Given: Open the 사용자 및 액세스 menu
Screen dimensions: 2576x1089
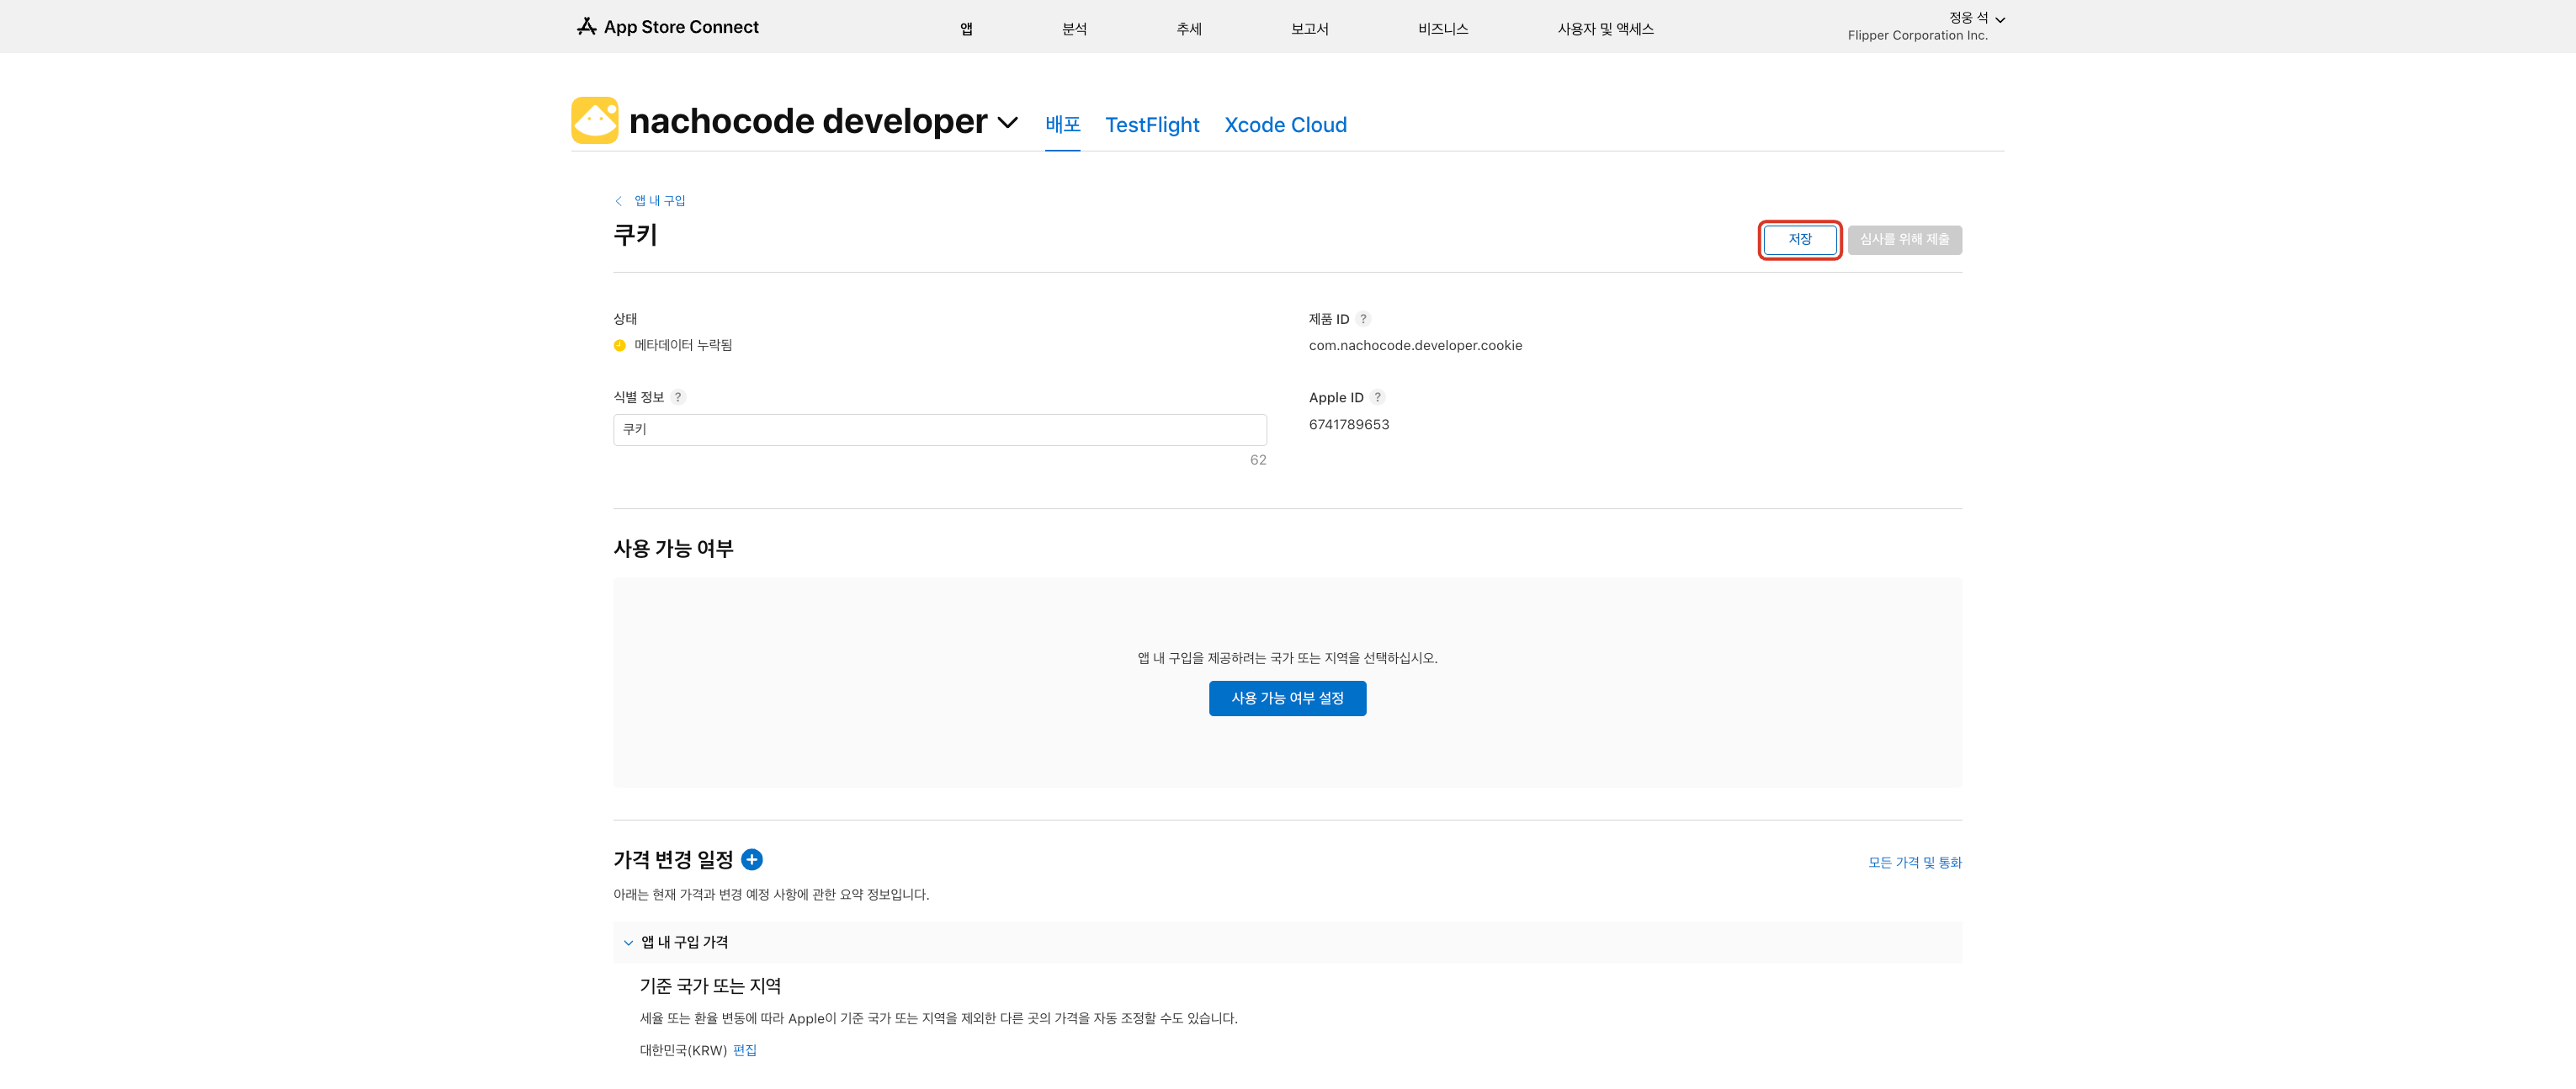Looking at the screenshot, I should coord(1604,29).
